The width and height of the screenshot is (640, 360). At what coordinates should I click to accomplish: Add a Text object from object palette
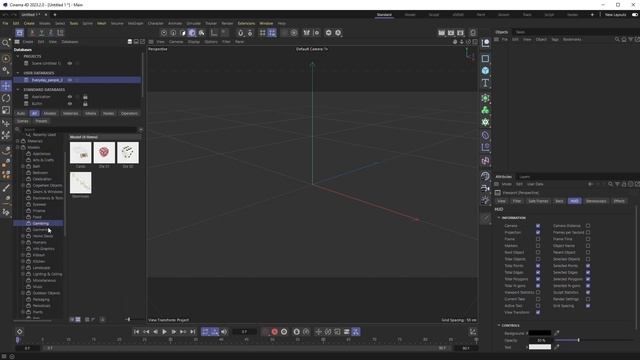click(x=485, y=83)
